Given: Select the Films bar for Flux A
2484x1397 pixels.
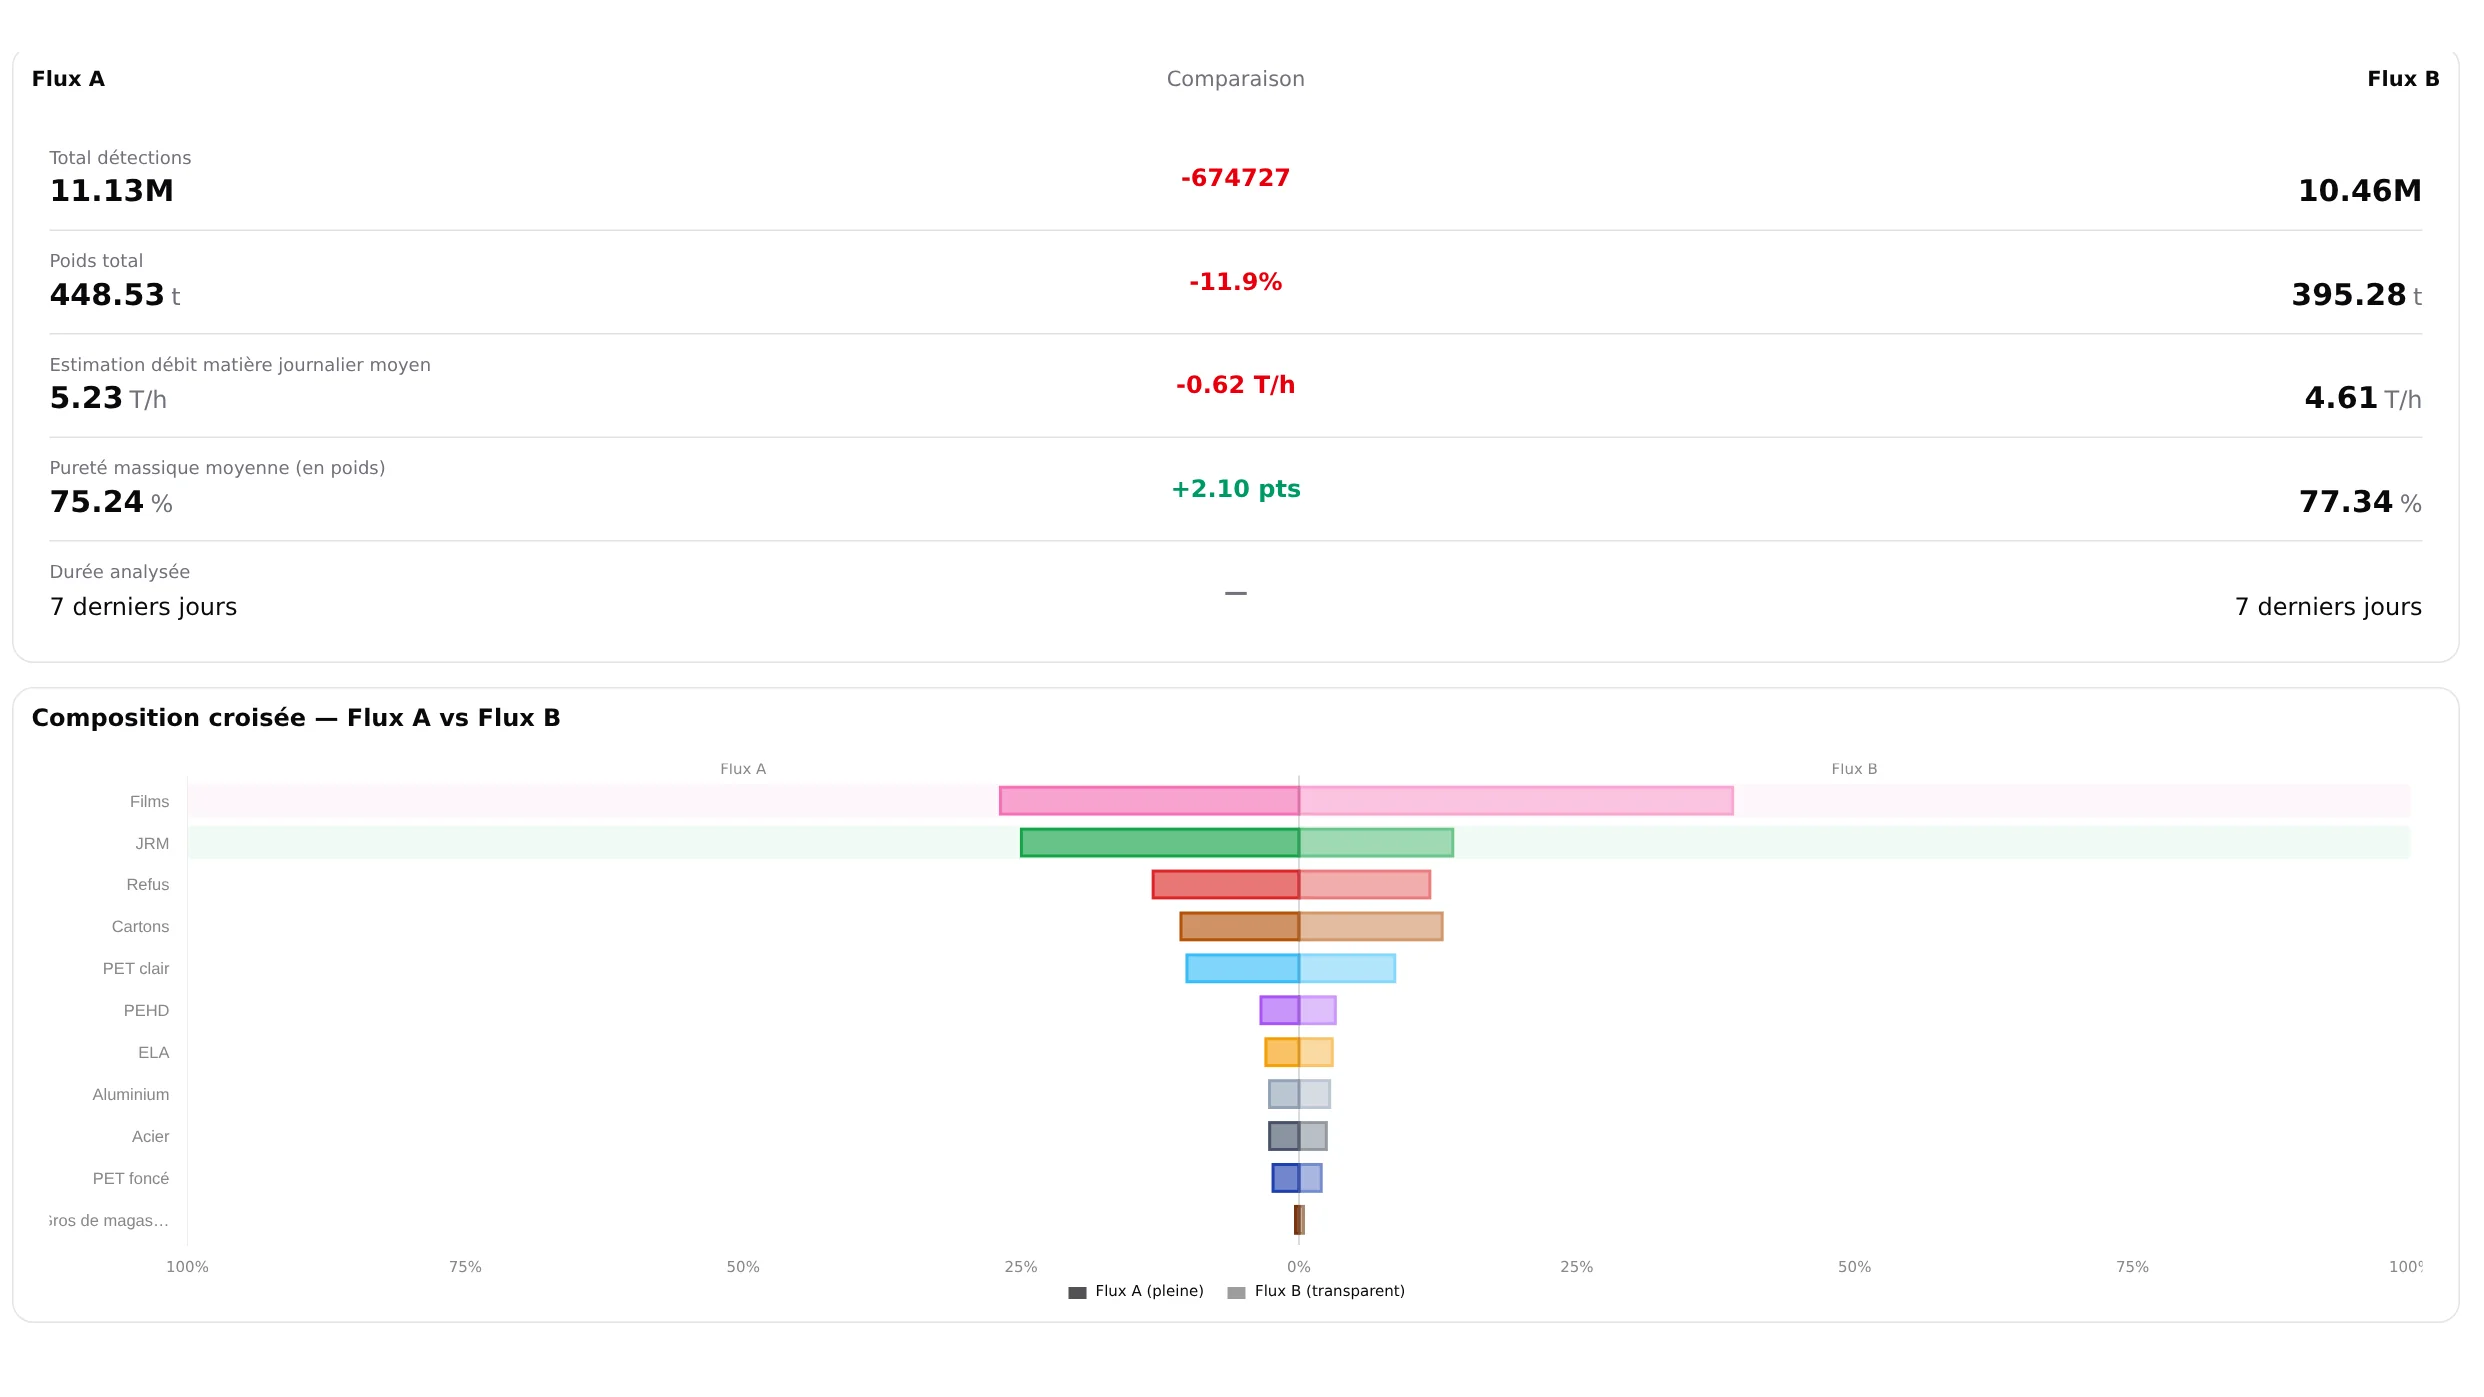Looking at the screenshot, I should tap(1149, 801).
